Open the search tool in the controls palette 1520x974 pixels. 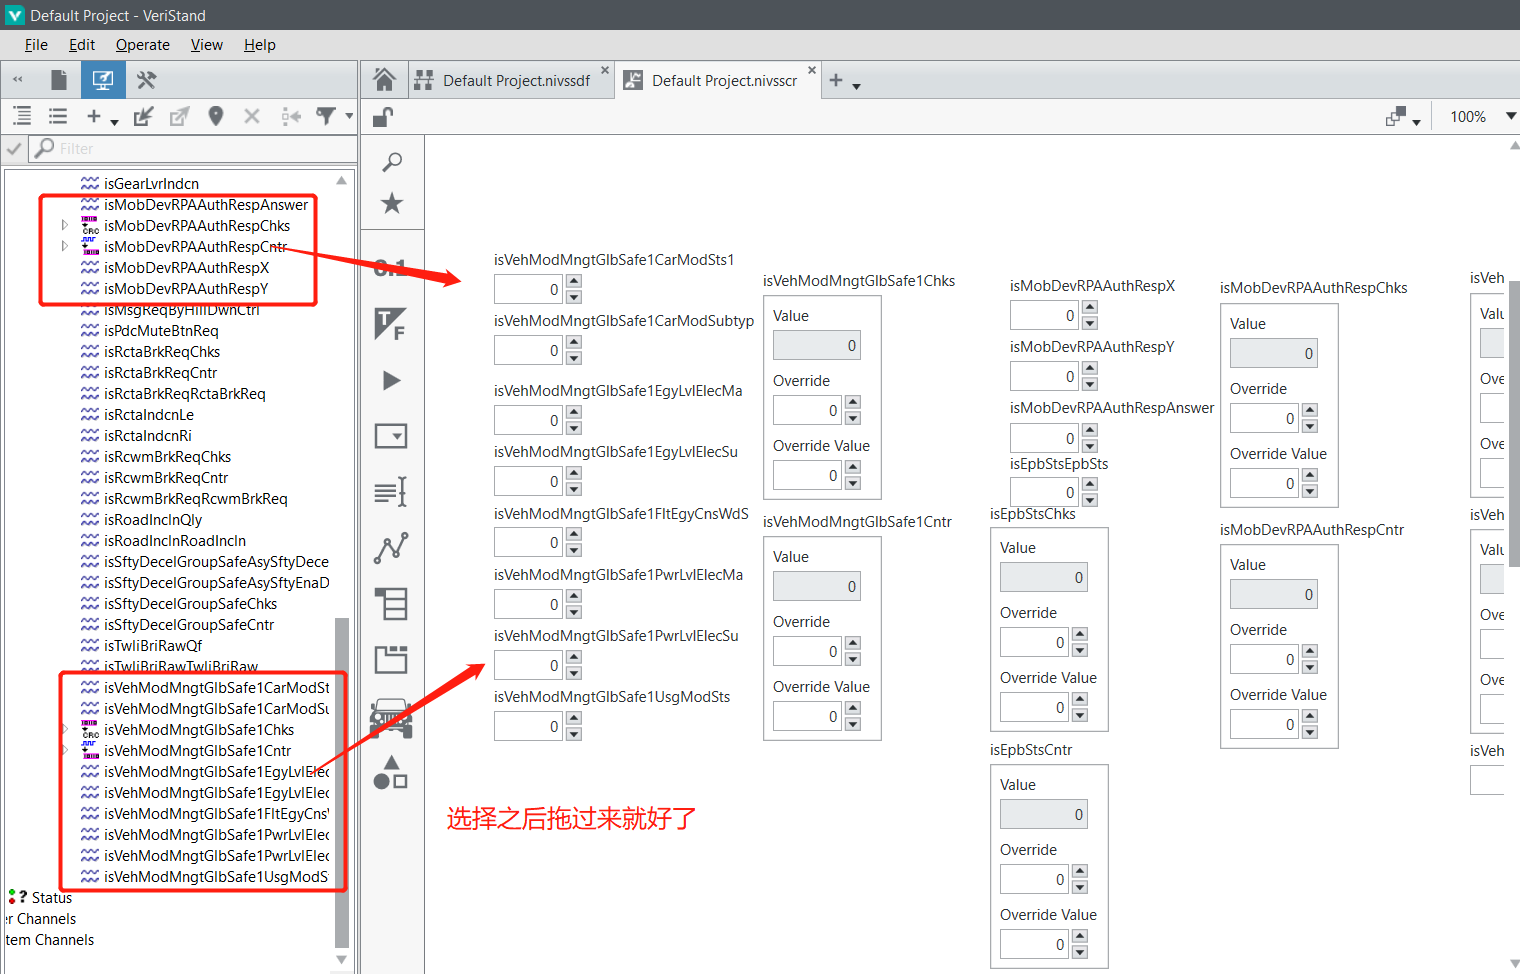(392, 161)
